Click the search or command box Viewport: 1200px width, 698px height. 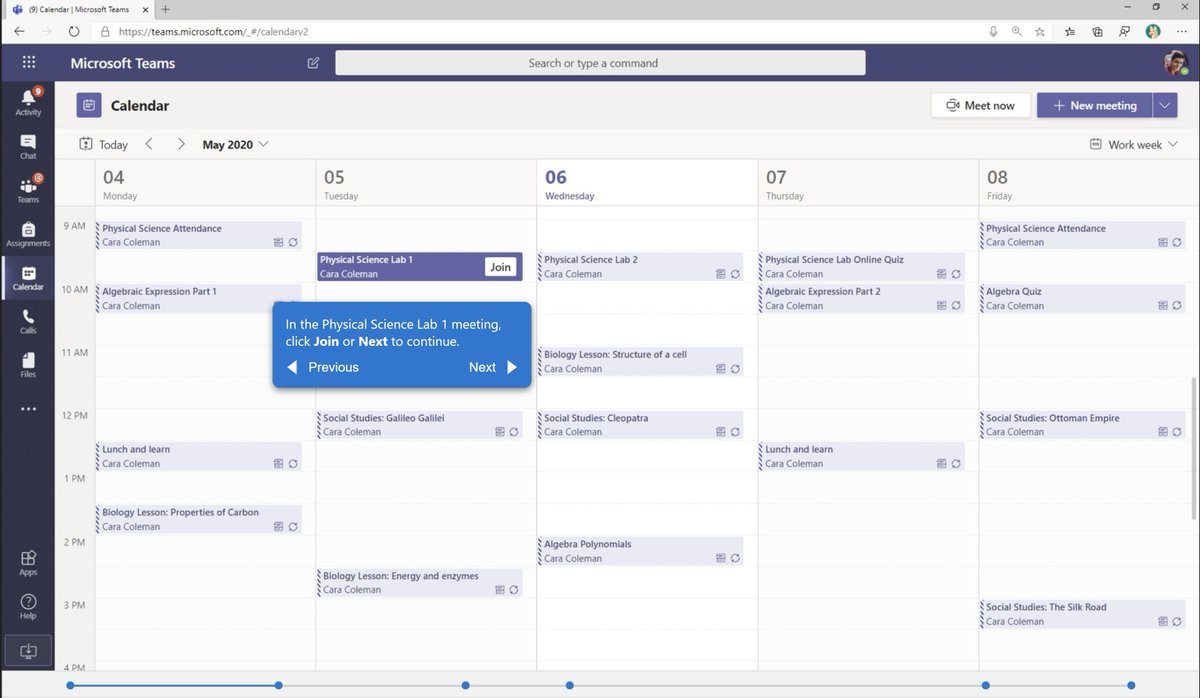point(600,63)
